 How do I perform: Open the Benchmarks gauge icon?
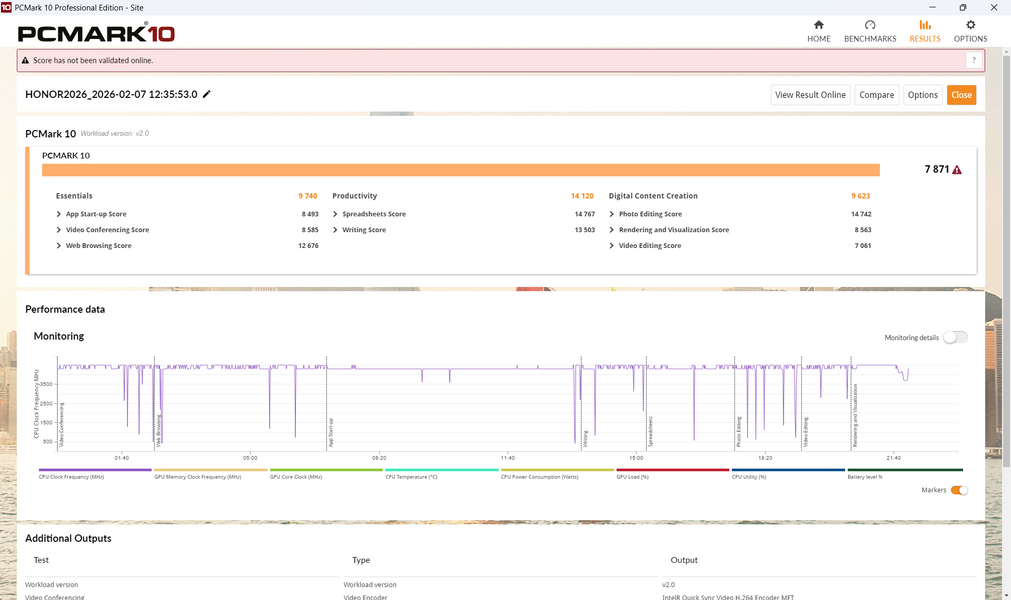click(869, 25)
